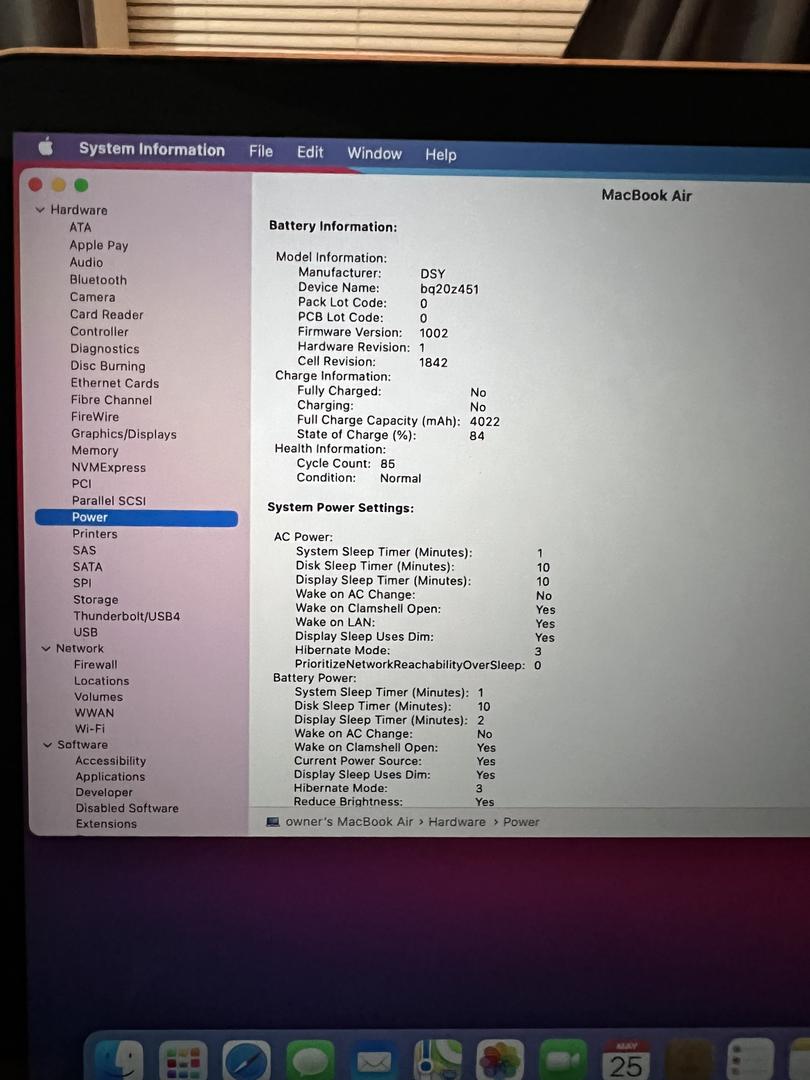Select Fibre Channel in the sidebar

click(x=111, y=399)
